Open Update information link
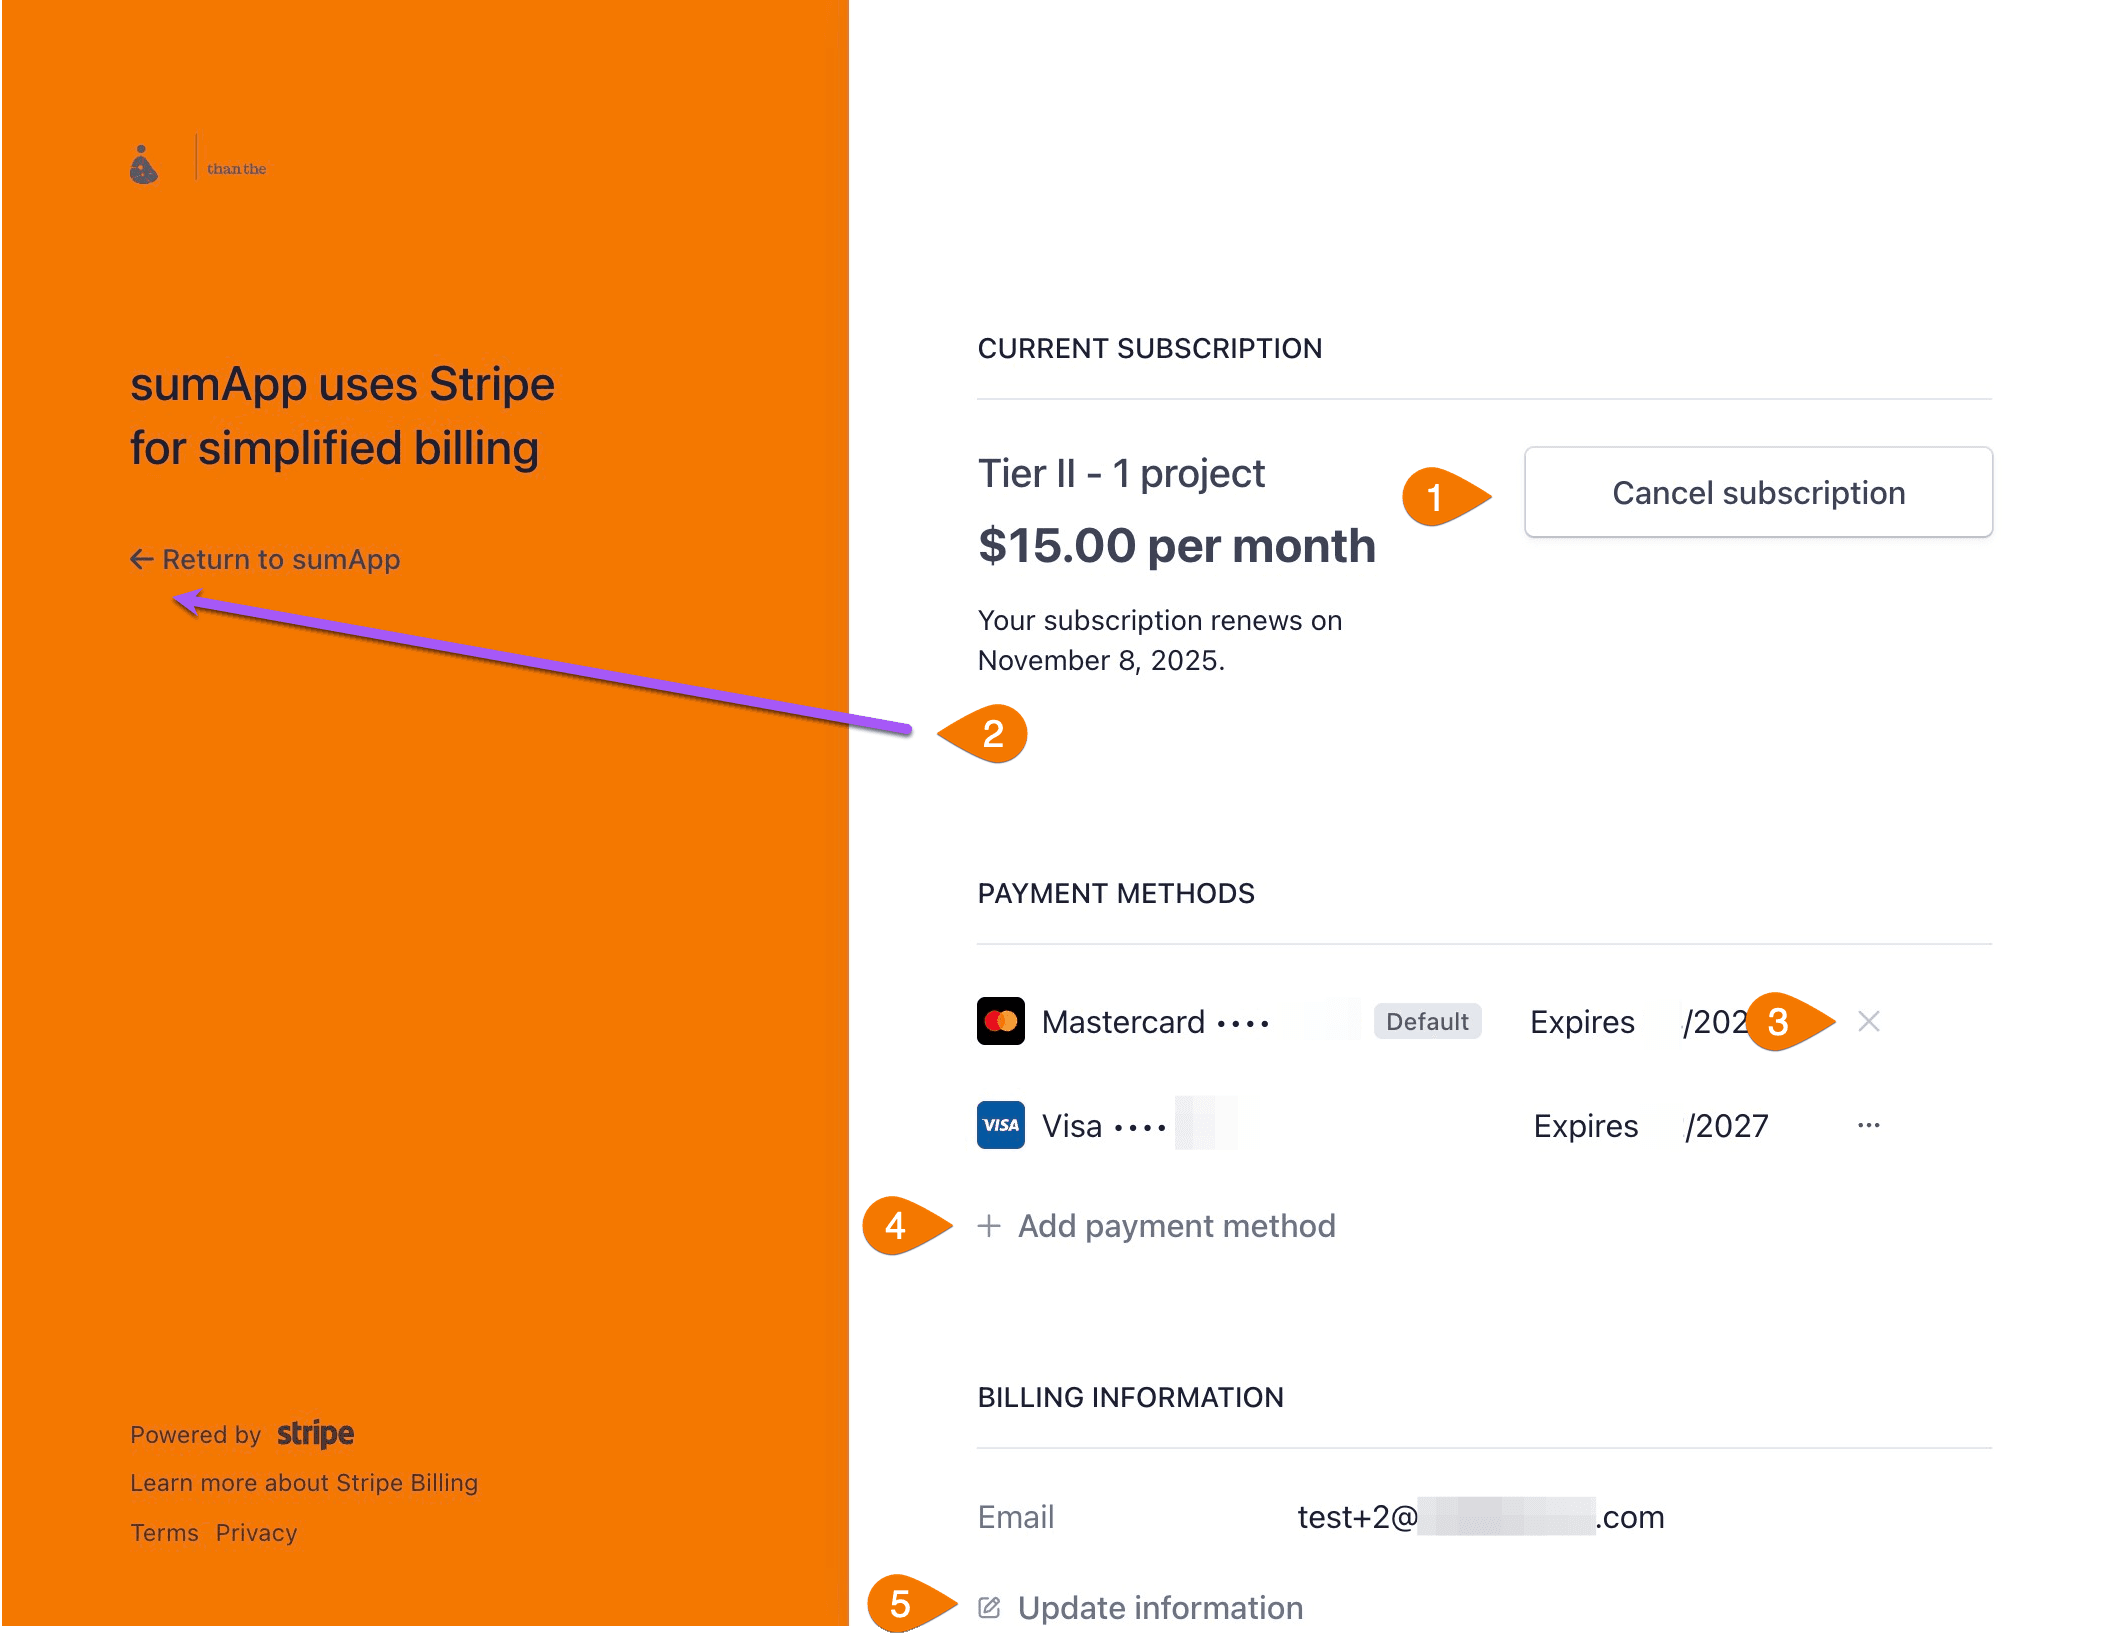Viewport: 2120px width, 1633px height. [x=1160, y=1607]
